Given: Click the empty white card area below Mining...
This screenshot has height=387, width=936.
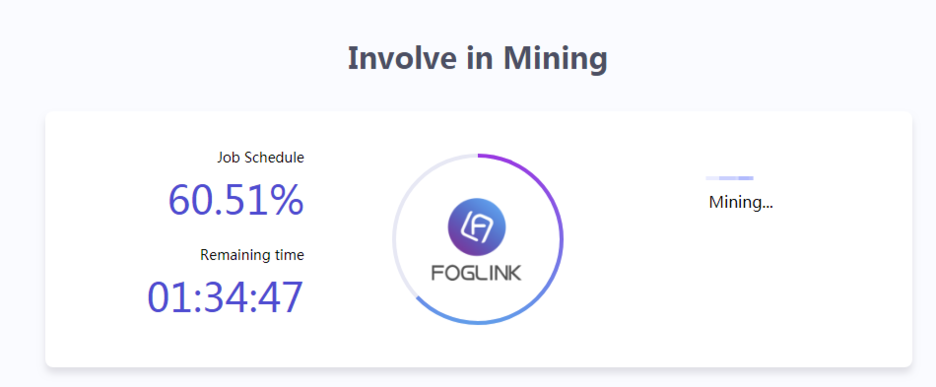Looking at the screenshot, I should 740,287.
